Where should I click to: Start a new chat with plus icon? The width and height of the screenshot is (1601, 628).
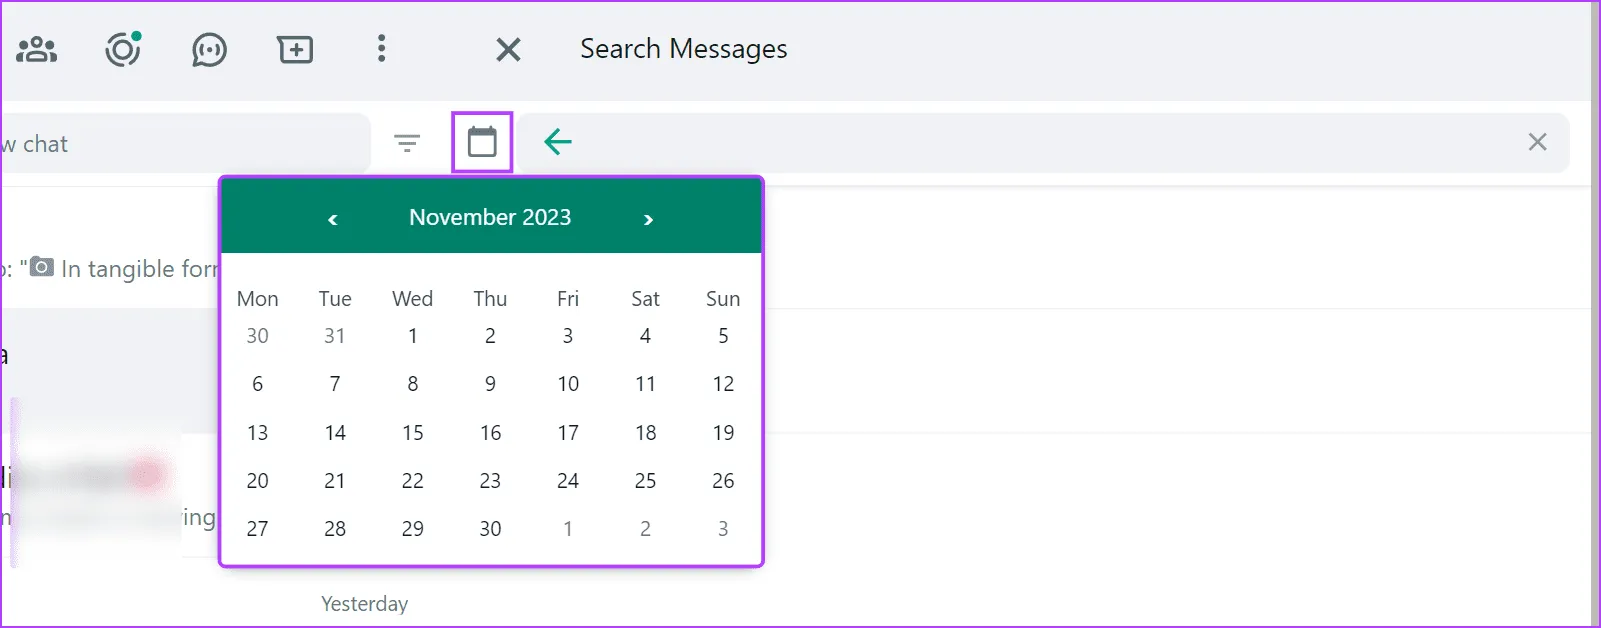pos(295,49)
